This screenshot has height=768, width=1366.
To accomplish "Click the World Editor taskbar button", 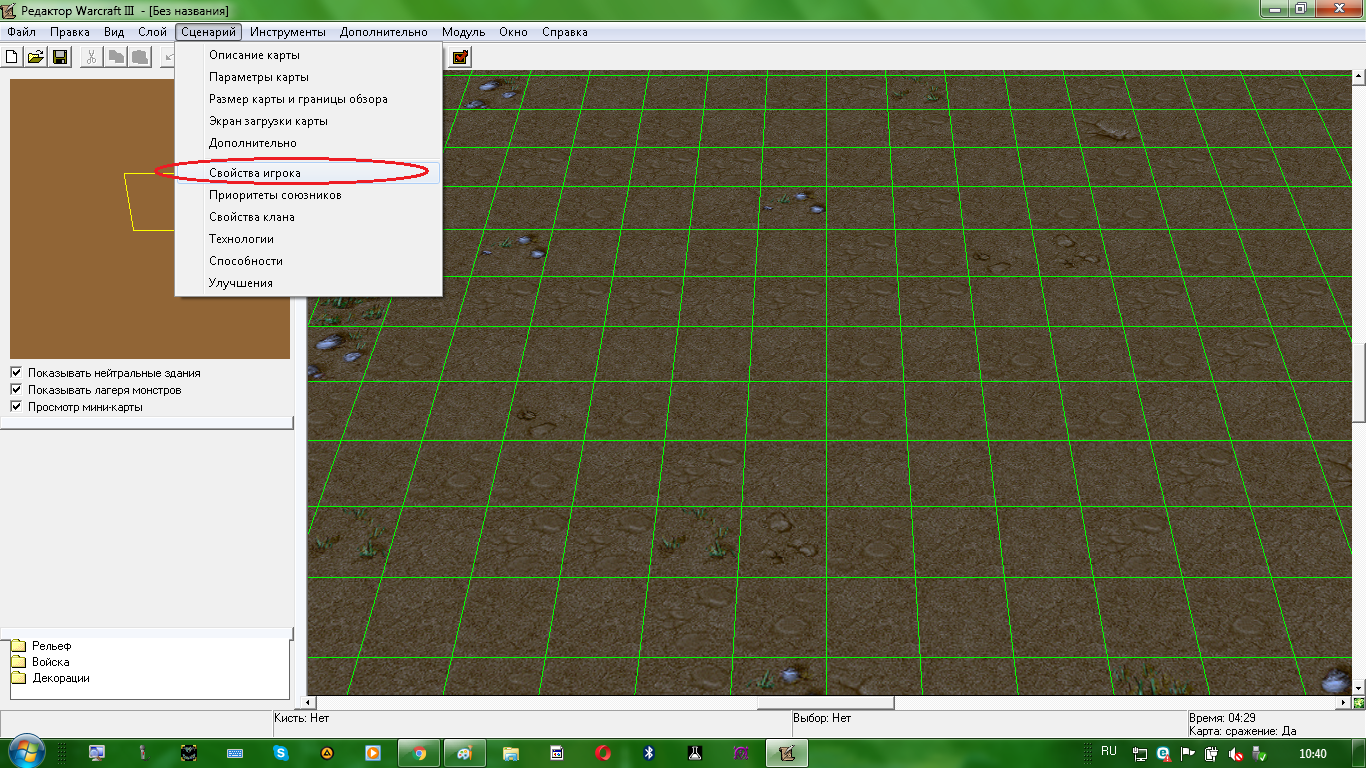I will (787, 752).
